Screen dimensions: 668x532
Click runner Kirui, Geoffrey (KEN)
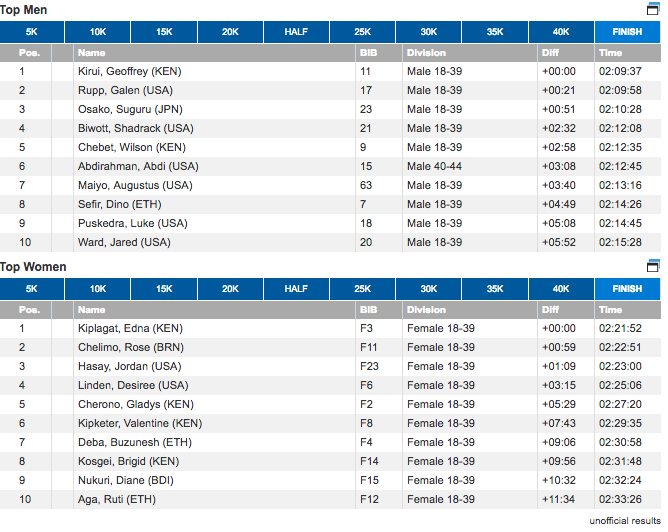(x=130, y=72)
